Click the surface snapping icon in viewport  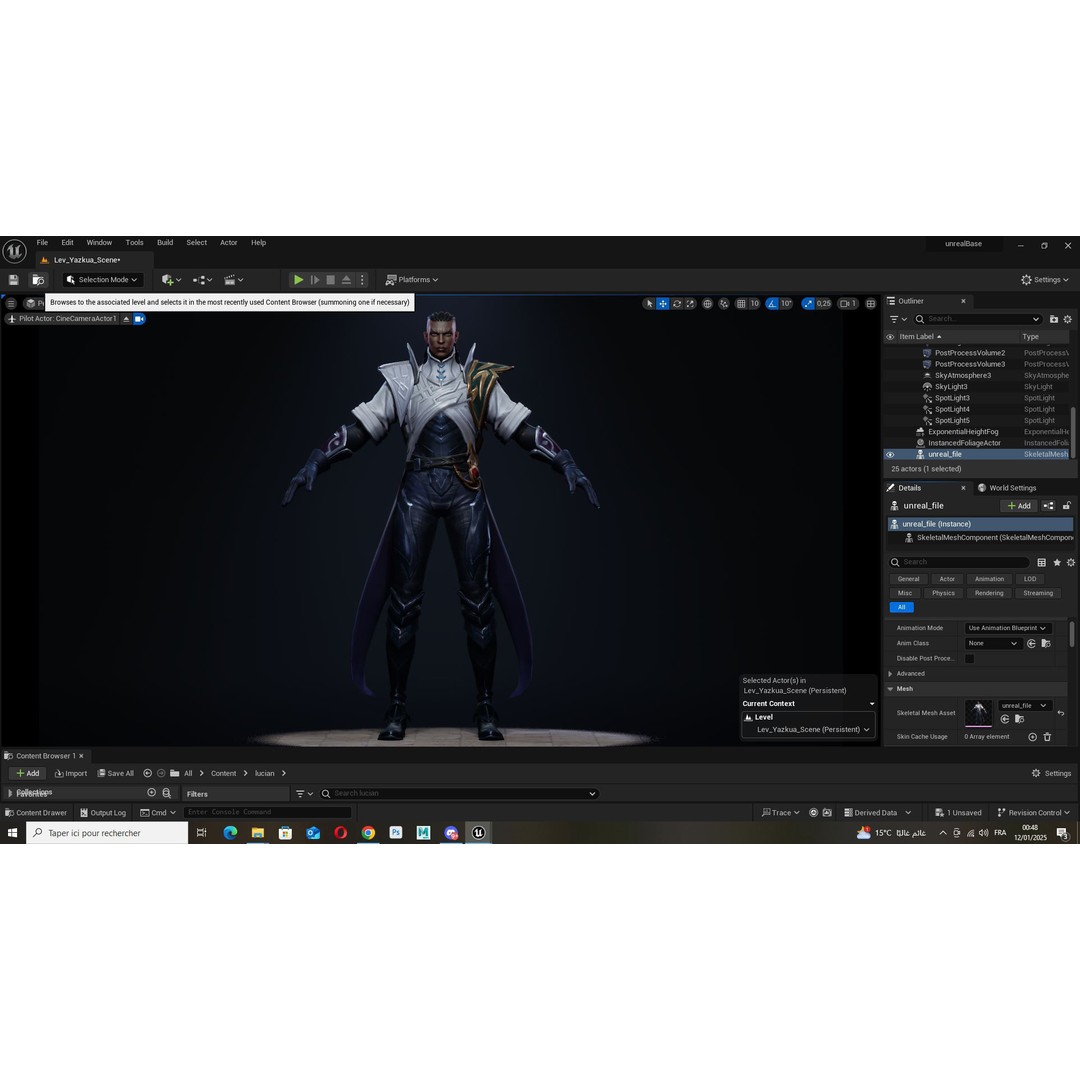point(724,303)
